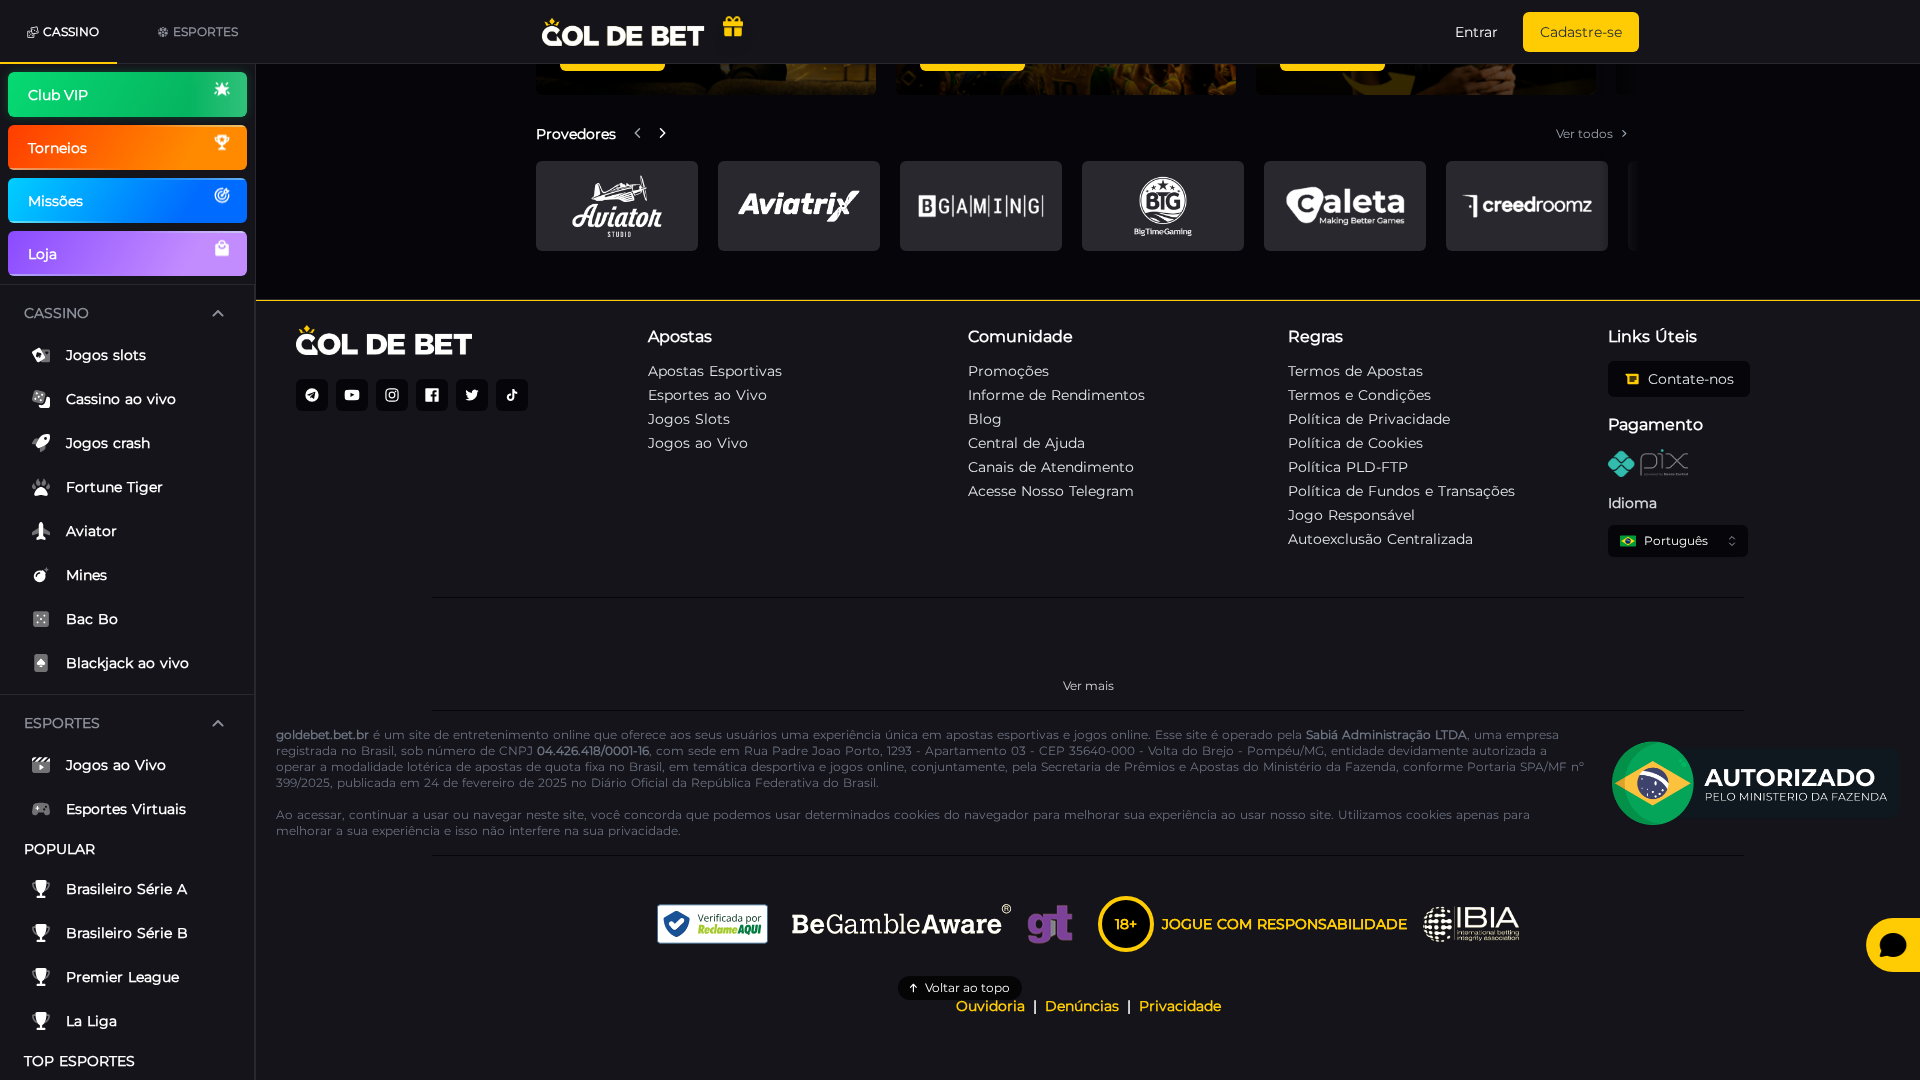This screenshot has height=1080, width=1920.
Task: Select the Aviatrix provider card
Action: coord(799,206)
